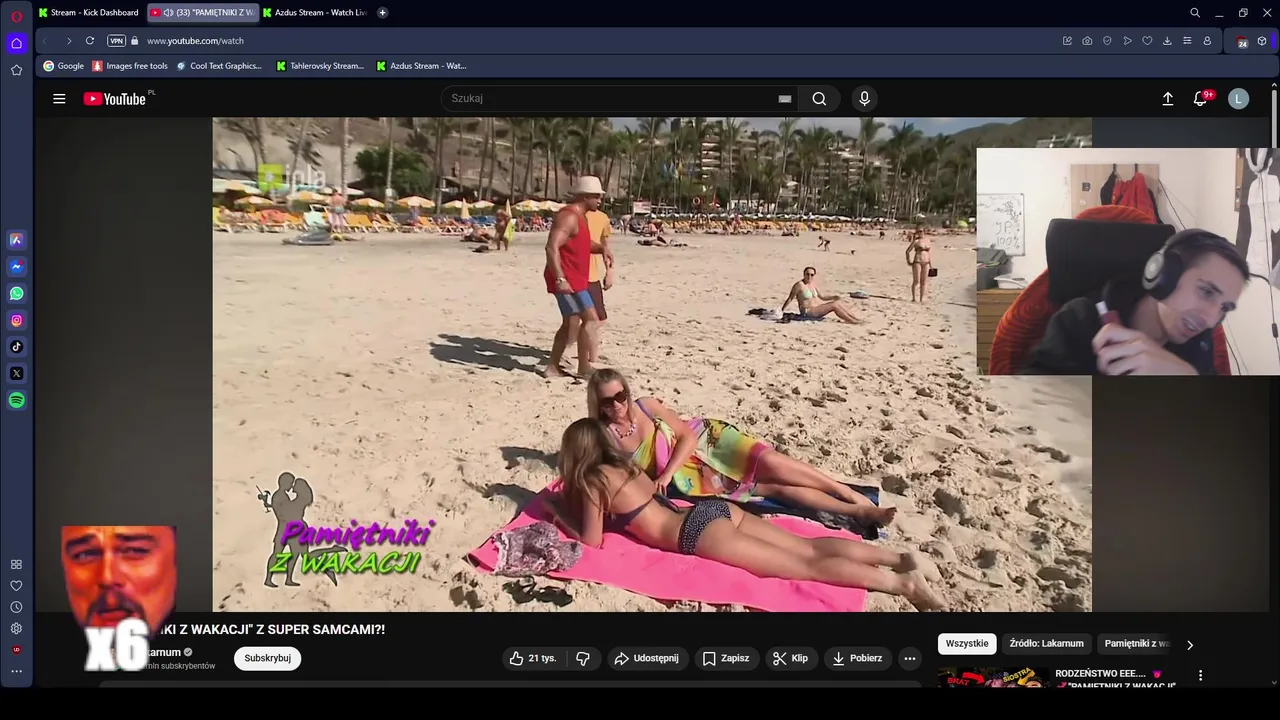Image resolution: width=1280 pixels, height=720 pixels.
Task: Open the extensions cube icon
Action: (x=1262, y=41)
